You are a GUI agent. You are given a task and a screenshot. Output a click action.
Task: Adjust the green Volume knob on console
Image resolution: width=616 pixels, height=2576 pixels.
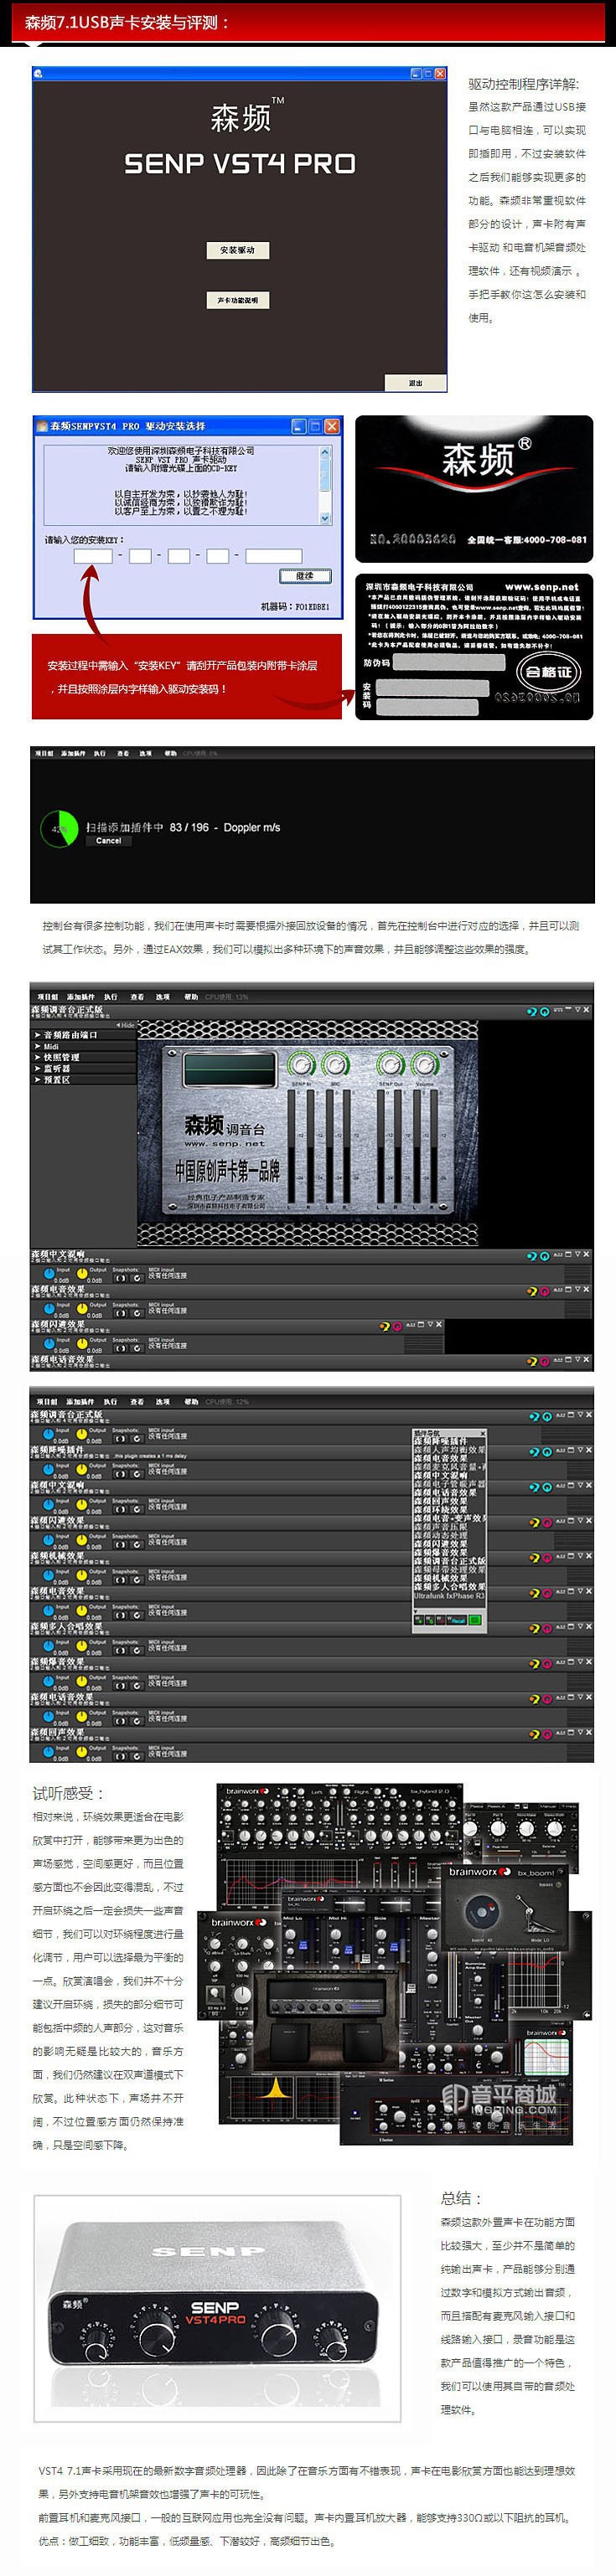tap(425, 1064)
